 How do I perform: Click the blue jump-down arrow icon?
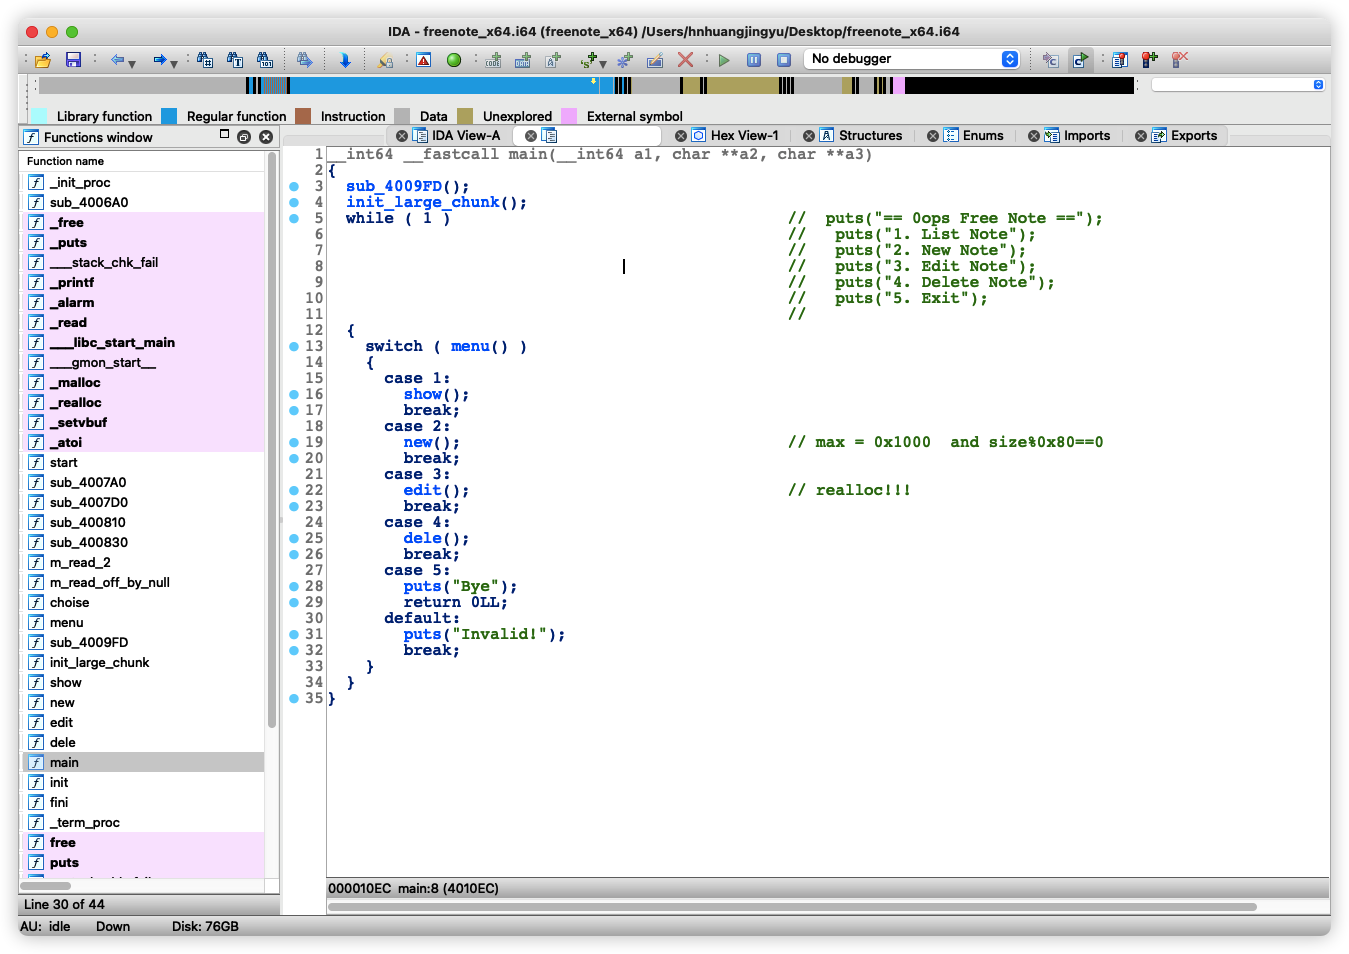click(x=345, y=60)
